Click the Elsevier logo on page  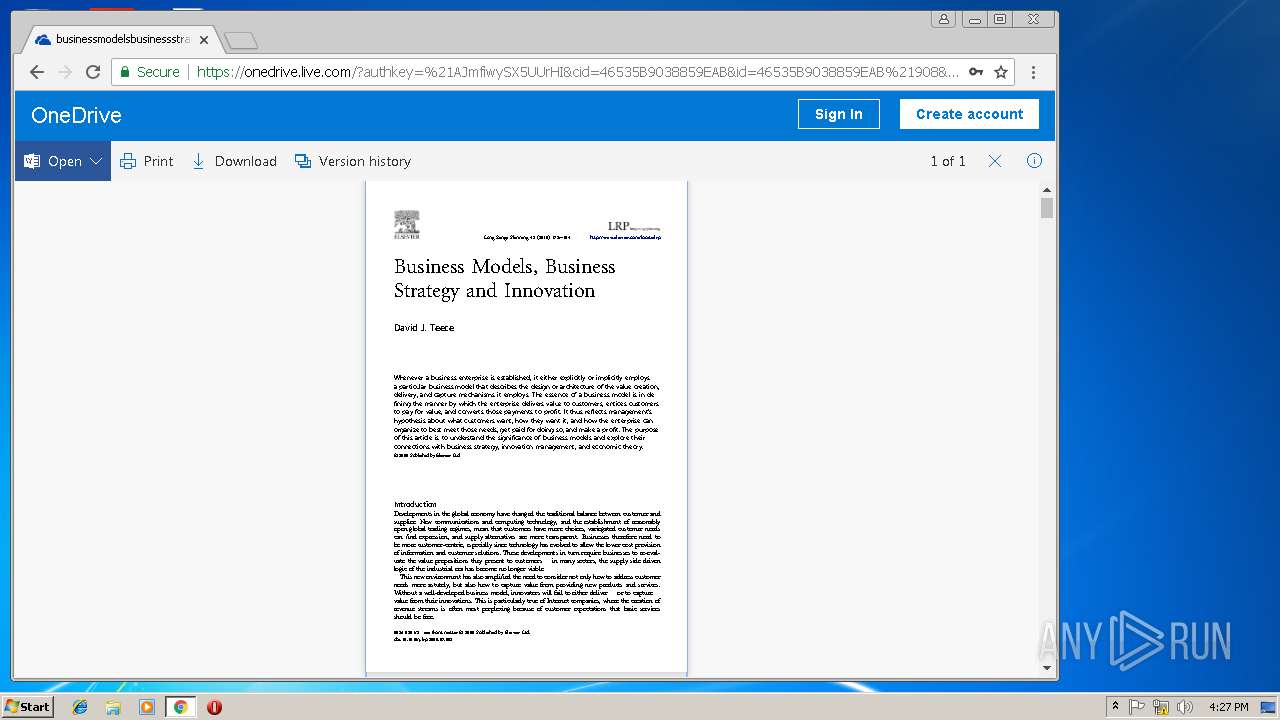tap(407, 225)
